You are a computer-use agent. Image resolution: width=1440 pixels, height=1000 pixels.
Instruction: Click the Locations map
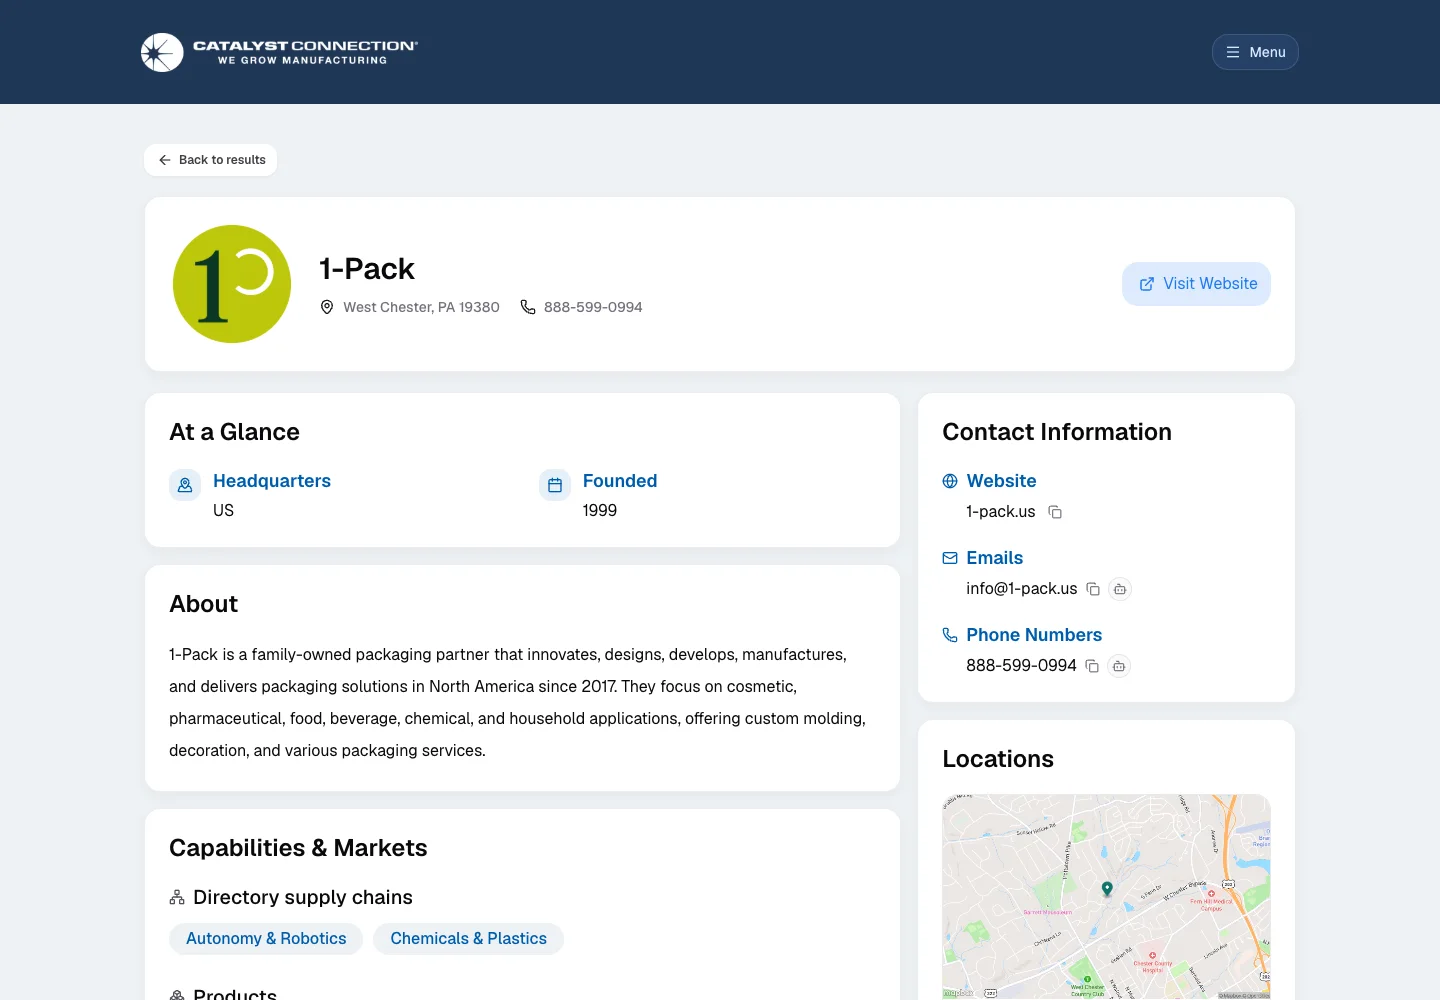(x=1106, y=897)
